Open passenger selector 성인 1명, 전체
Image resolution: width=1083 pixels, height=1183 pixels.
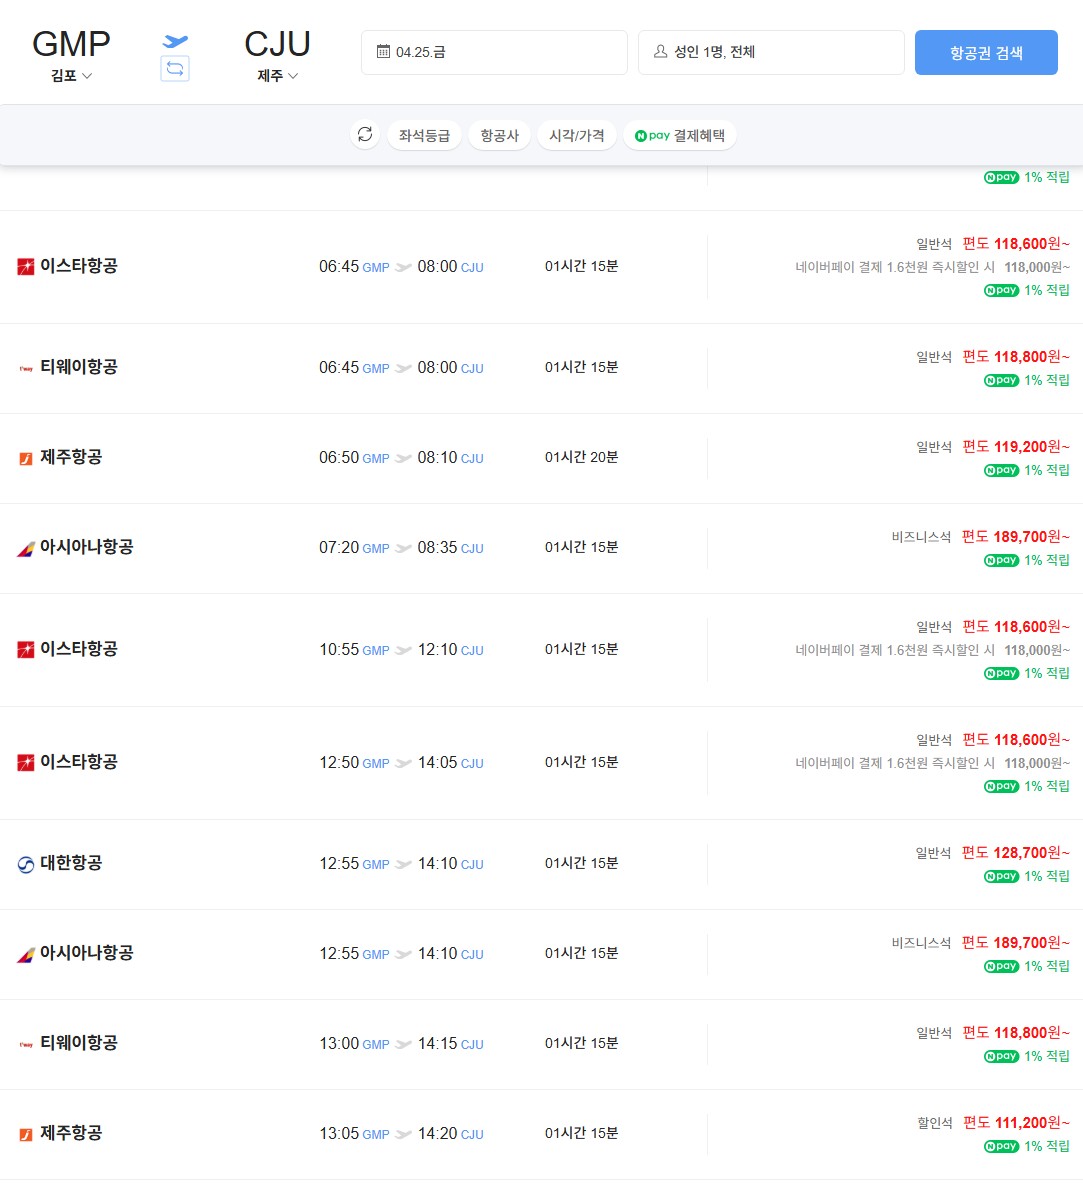pos(771,52)
